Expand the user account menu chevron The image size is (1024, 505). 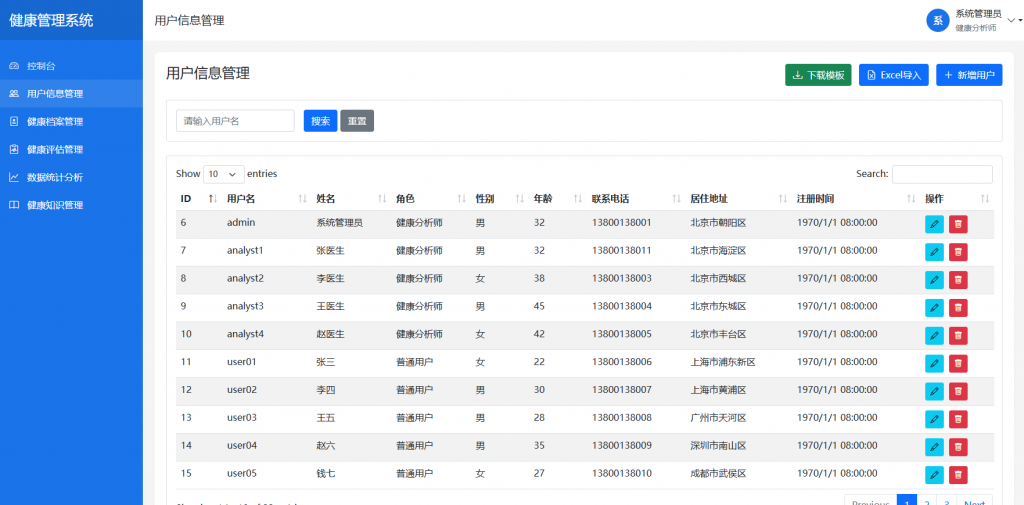(x=1012, y=20)
